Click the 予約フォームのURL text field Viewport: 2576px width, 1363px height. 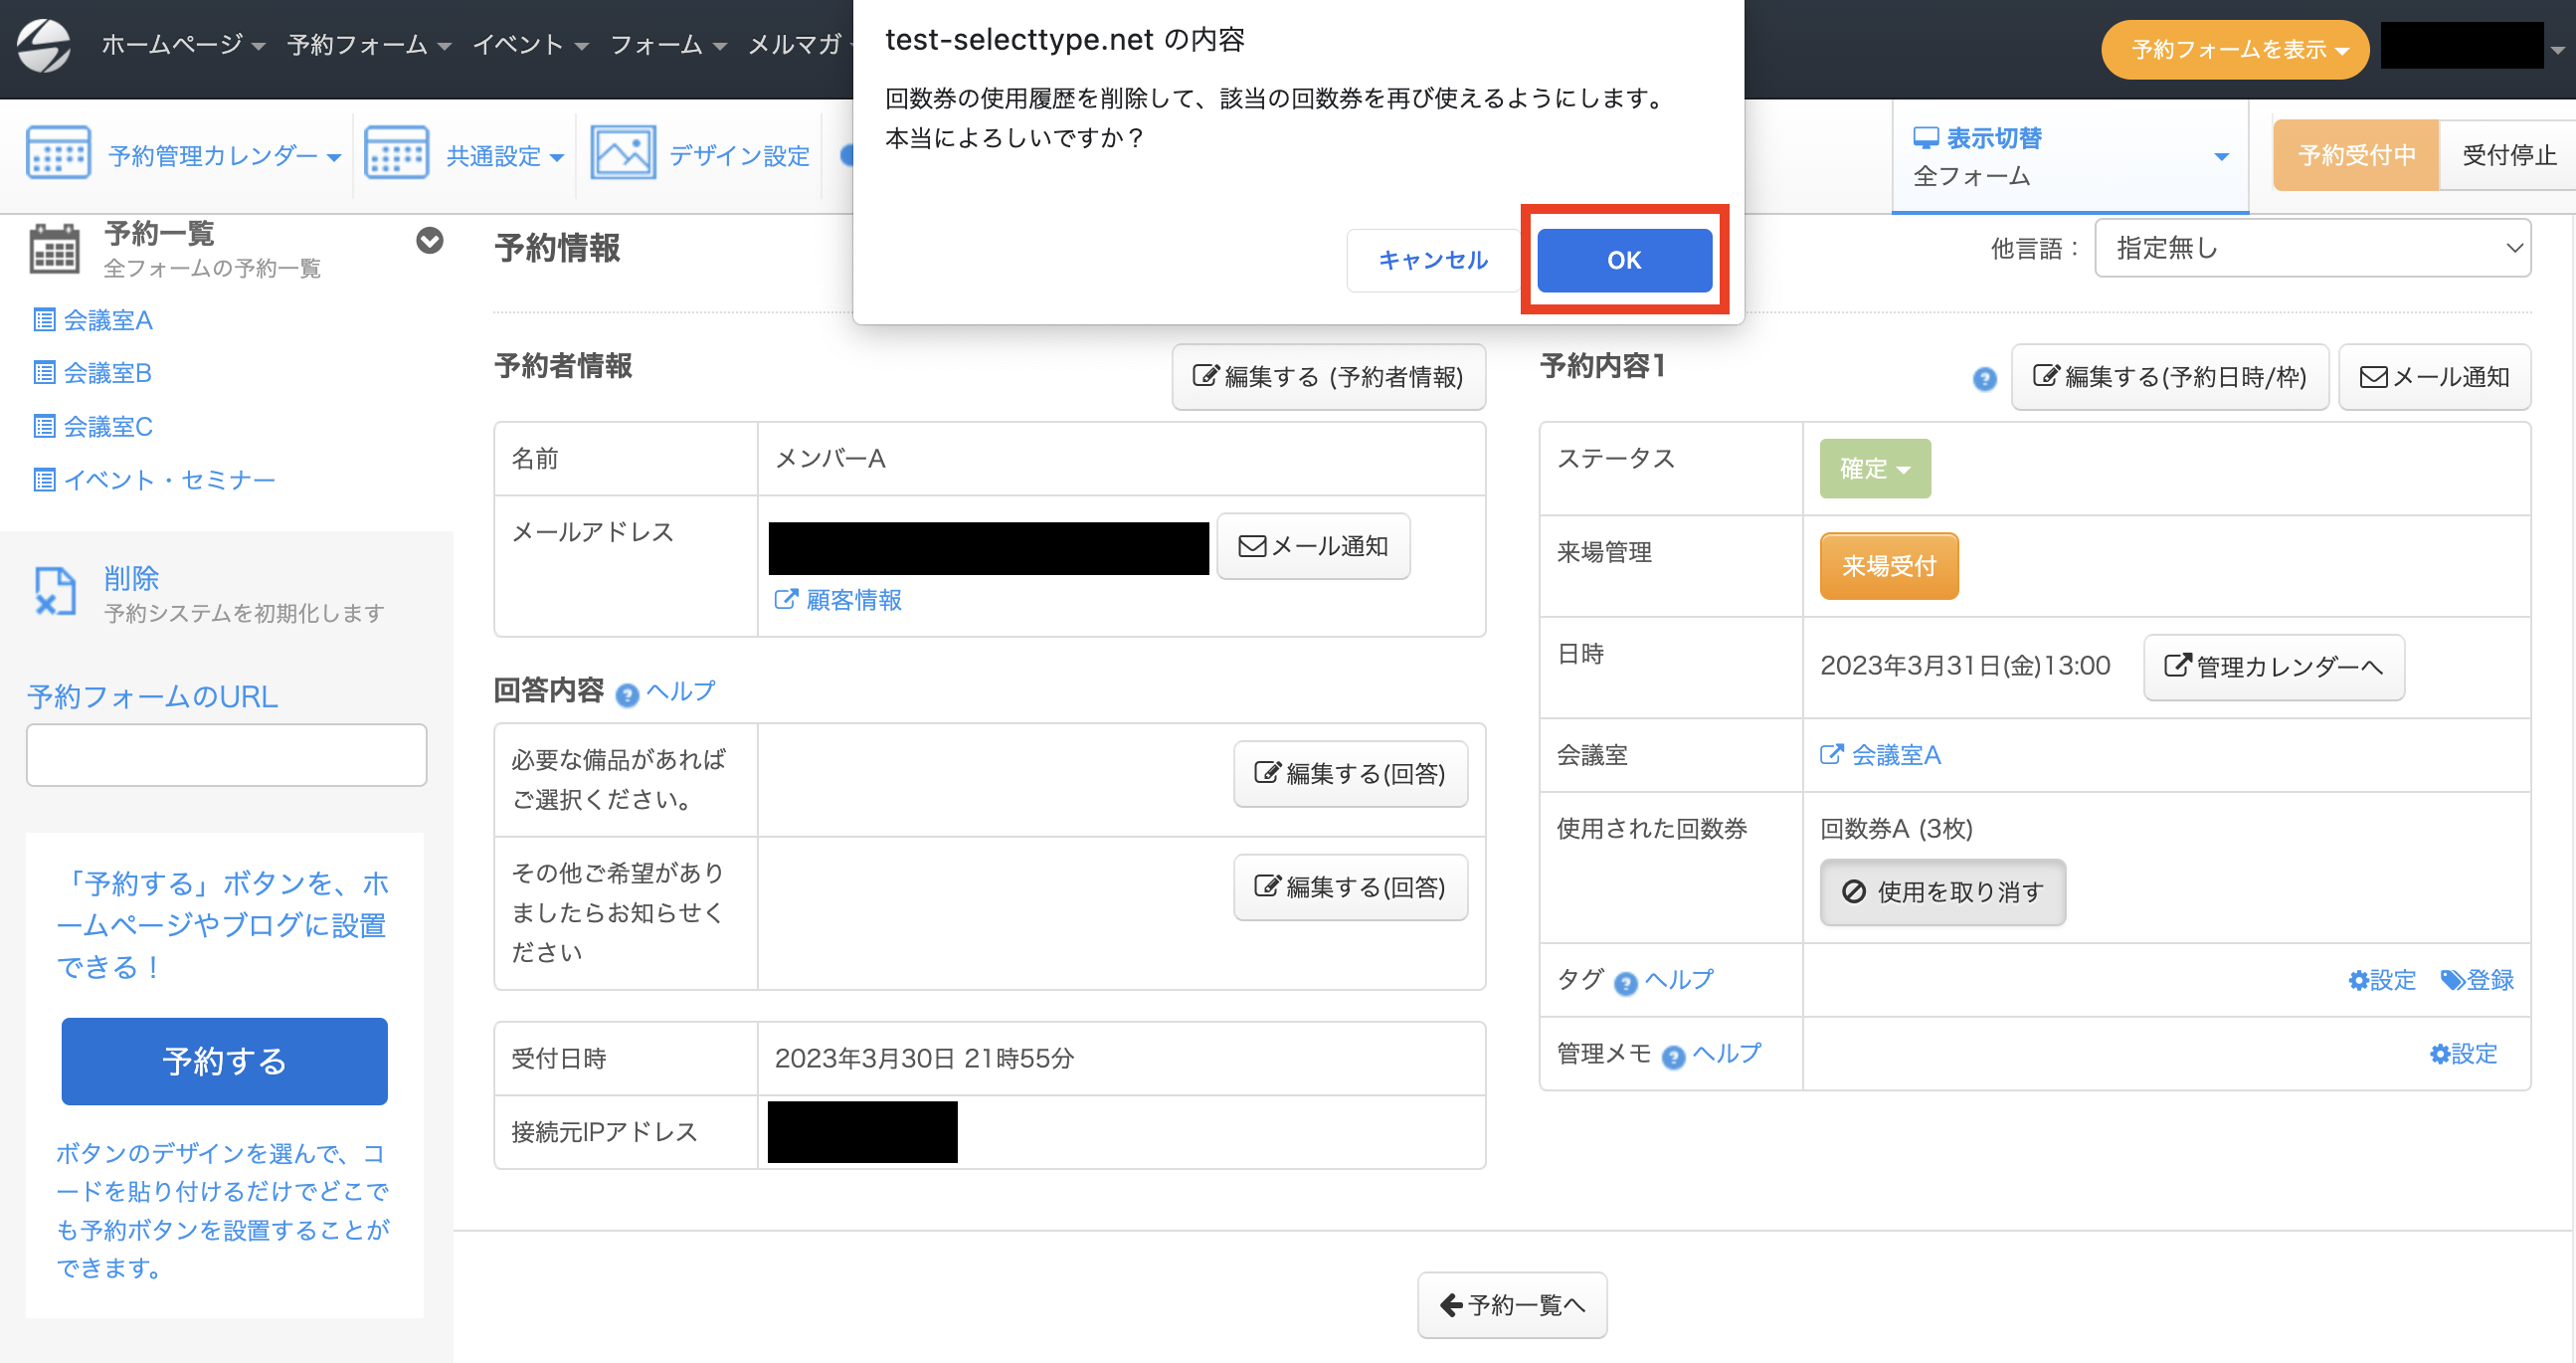click(227, 755)
